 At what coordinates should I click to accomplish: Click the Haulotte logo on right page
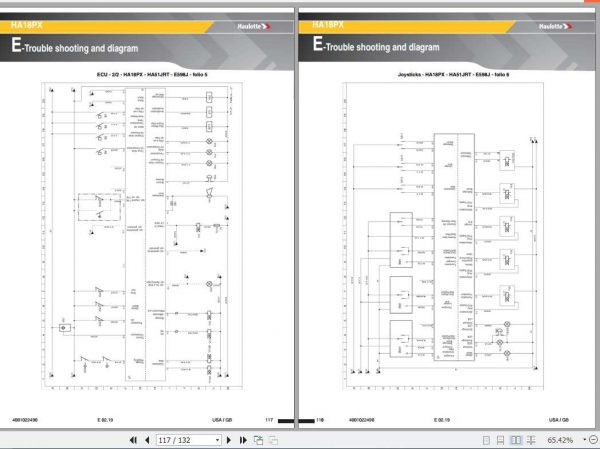[x=556, y=26]
